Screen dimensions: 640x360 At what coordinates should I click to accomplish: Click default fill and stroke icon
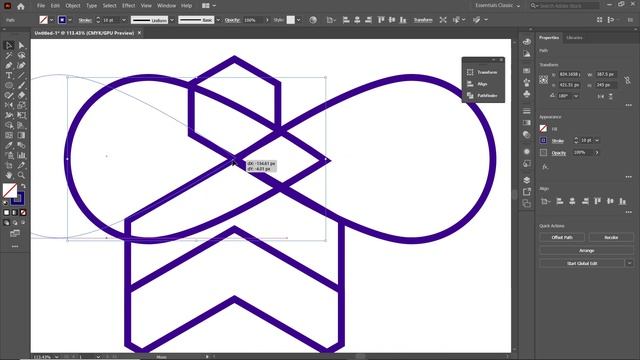pos(5,202)
